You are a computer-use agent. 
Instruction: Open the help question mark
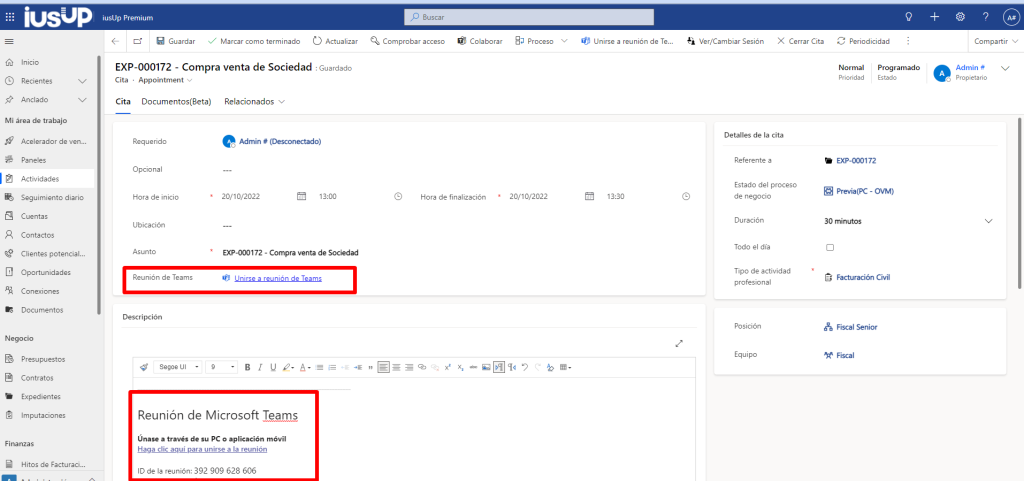[x=985, y=17]
